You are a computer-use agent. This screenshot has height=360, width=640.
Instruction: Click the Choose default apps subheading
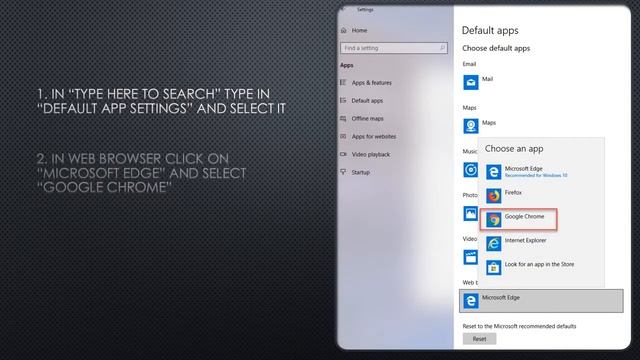point(496,48)
